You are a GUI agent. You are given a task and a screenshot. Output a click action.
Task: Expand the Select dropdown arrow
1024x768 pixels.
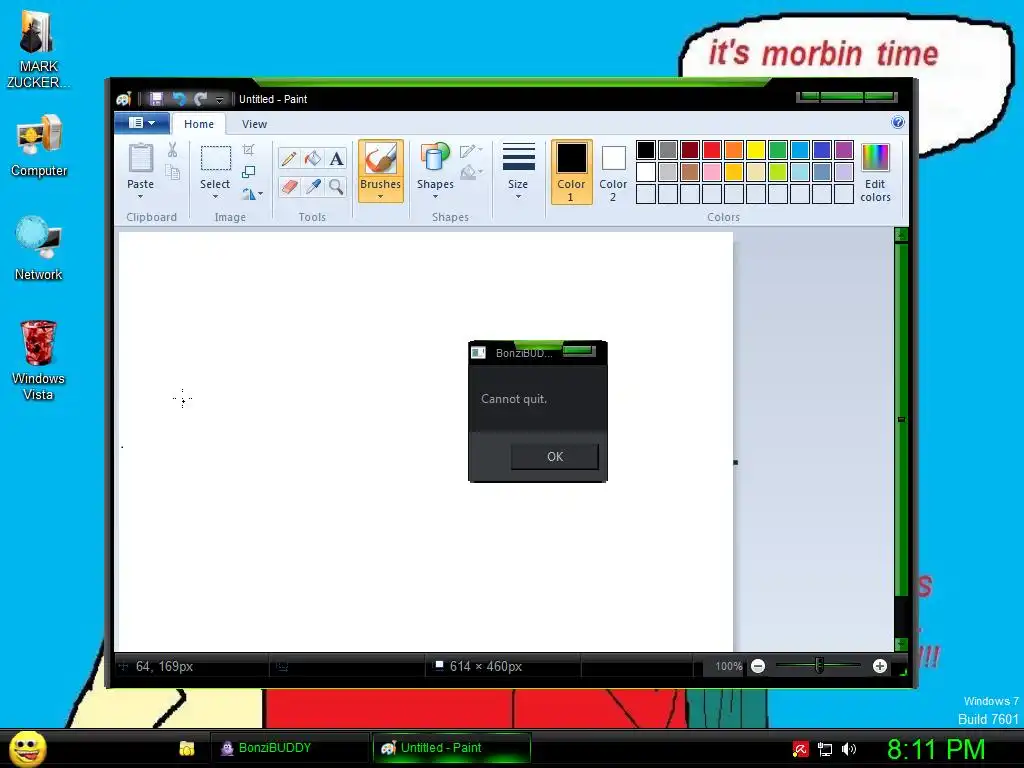[x=215, y=197]
